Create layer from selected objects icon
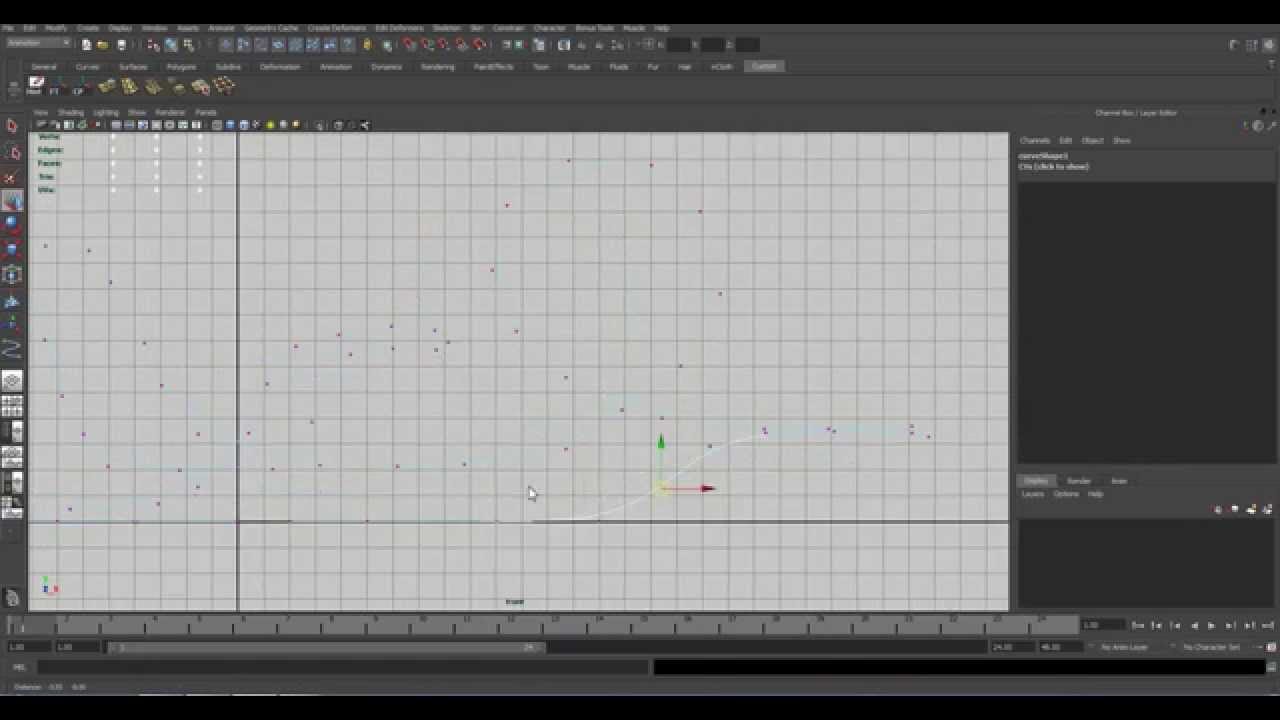This screenshot has width=1280, height=720. 1266,510
